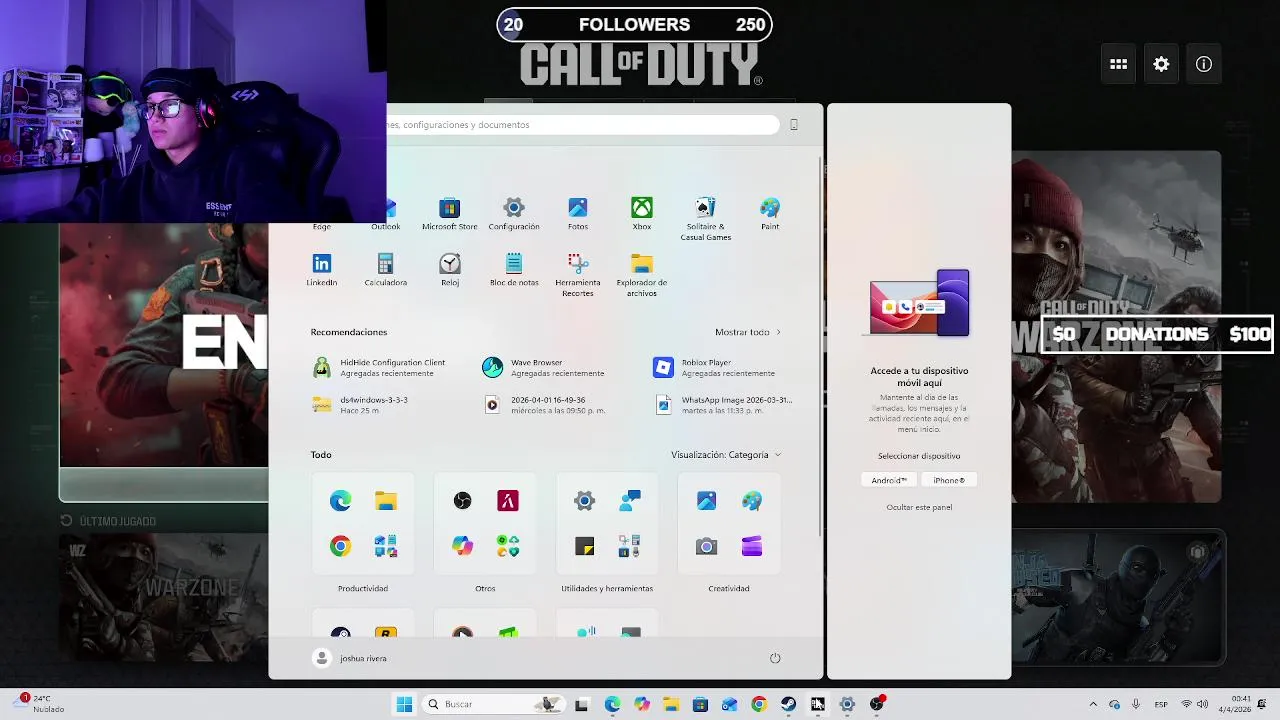Screen dimensions: 1280x720
Task: Launch OBS Studio in the Otros folder
Action: coord(462,501)
